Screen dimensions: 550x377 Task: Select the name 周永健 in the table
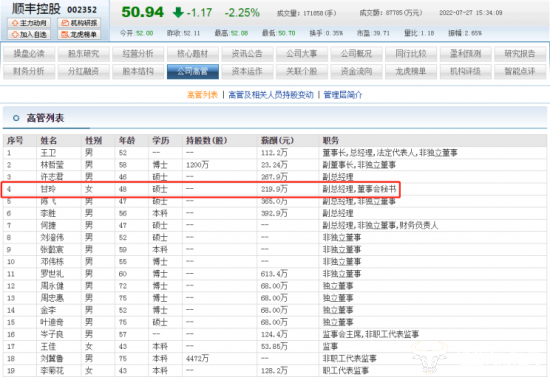52,286
